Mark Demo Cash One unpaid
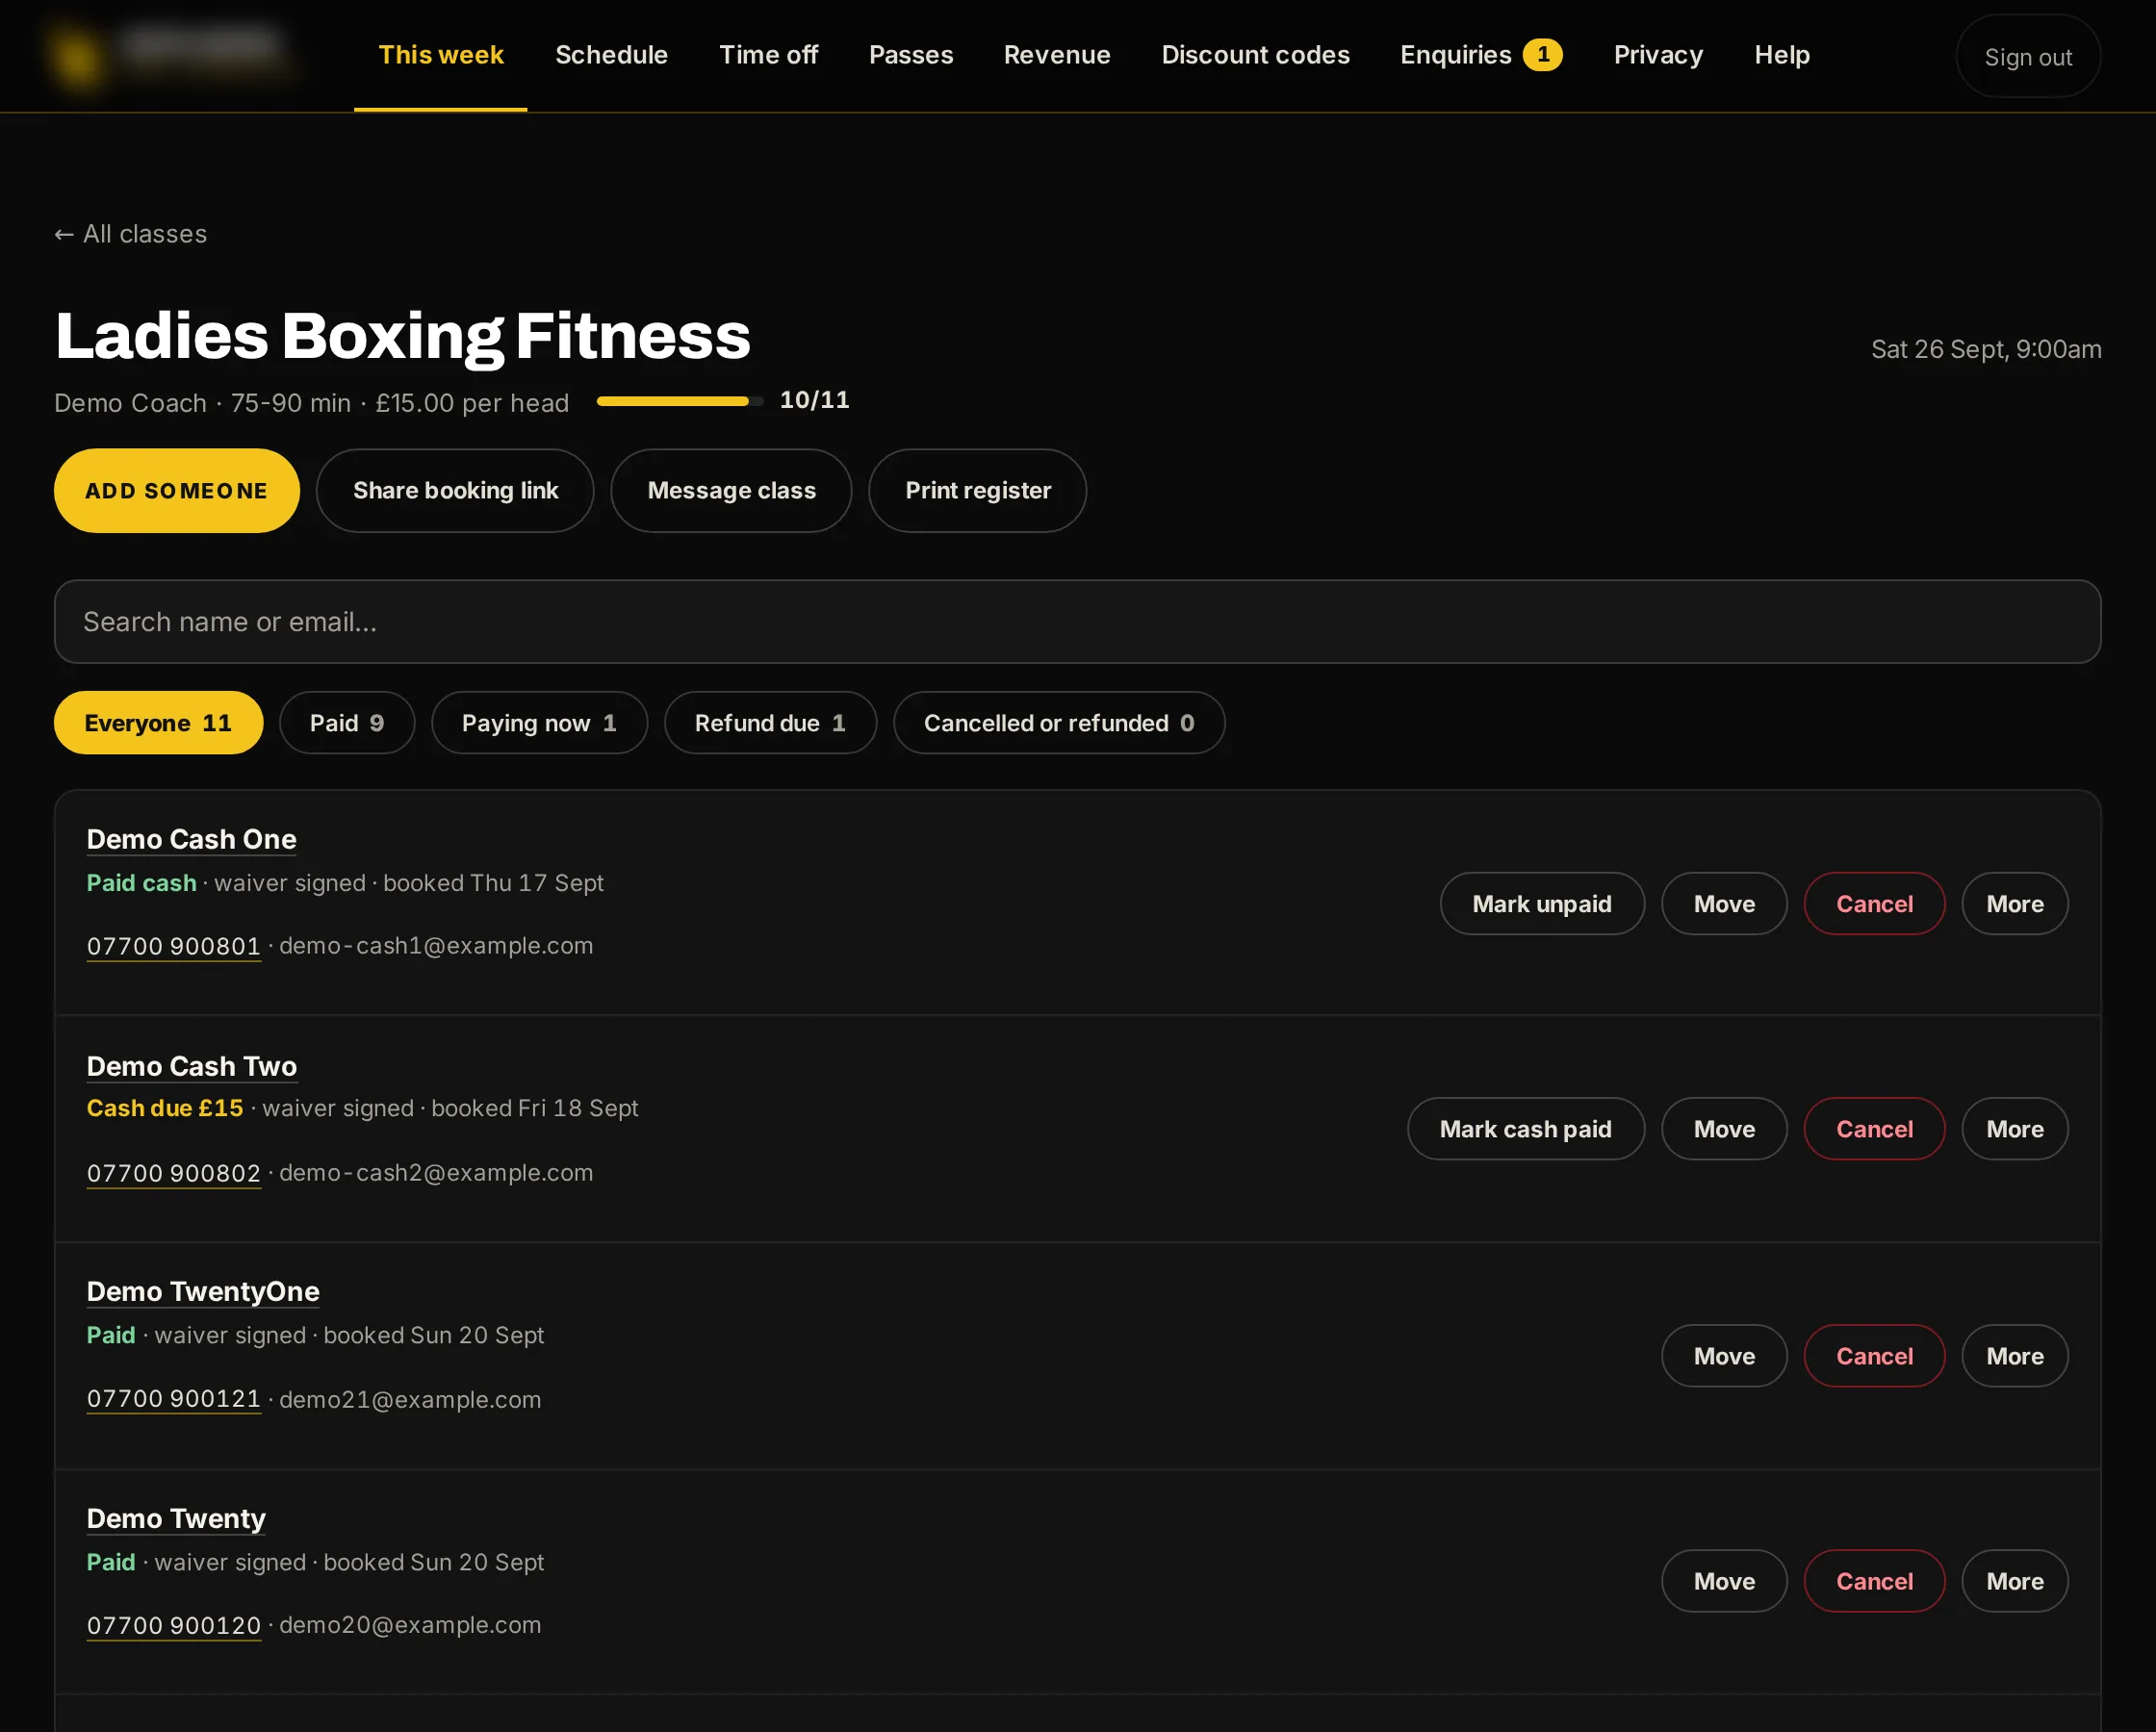The height and width of the screenshot is (1732, 2156). [1542, 904]
